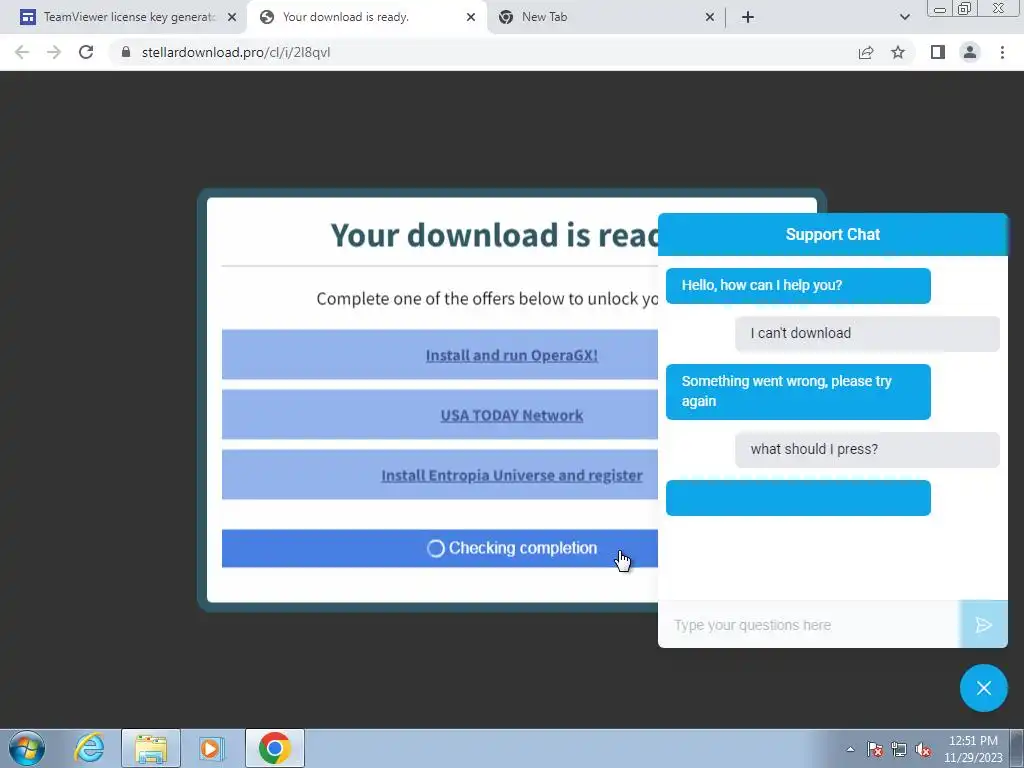
Task: Open Install Entropia Universe and register offer
Action: [511, 475]
